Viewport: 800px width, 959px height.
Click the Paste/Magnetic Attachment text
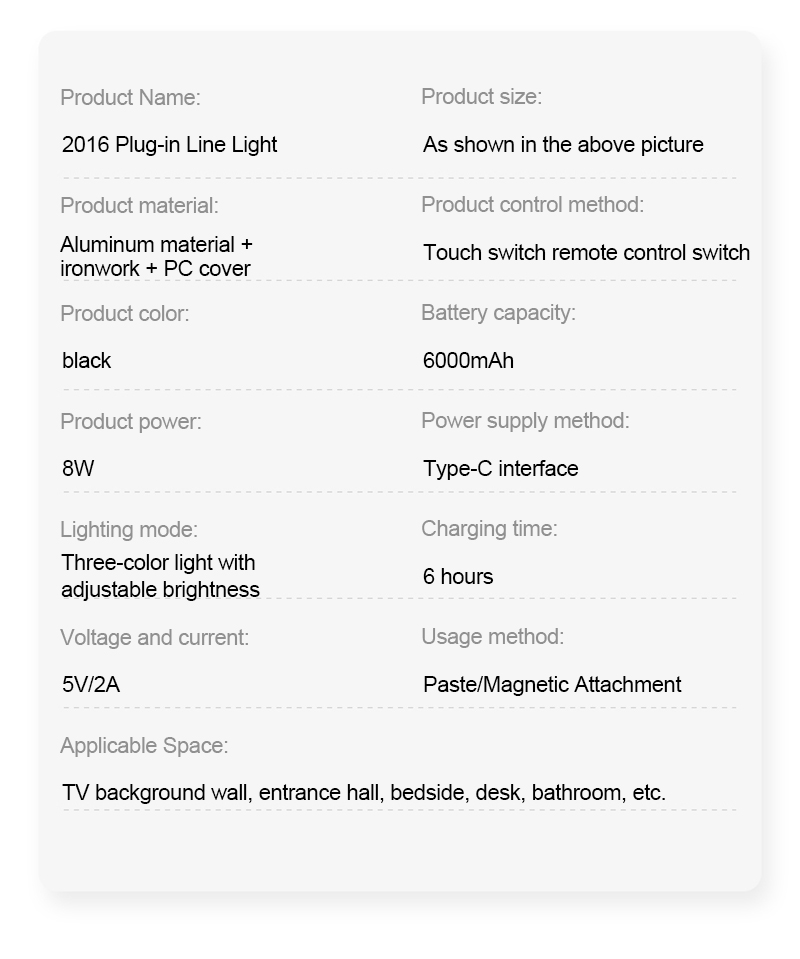click(552, 684)
